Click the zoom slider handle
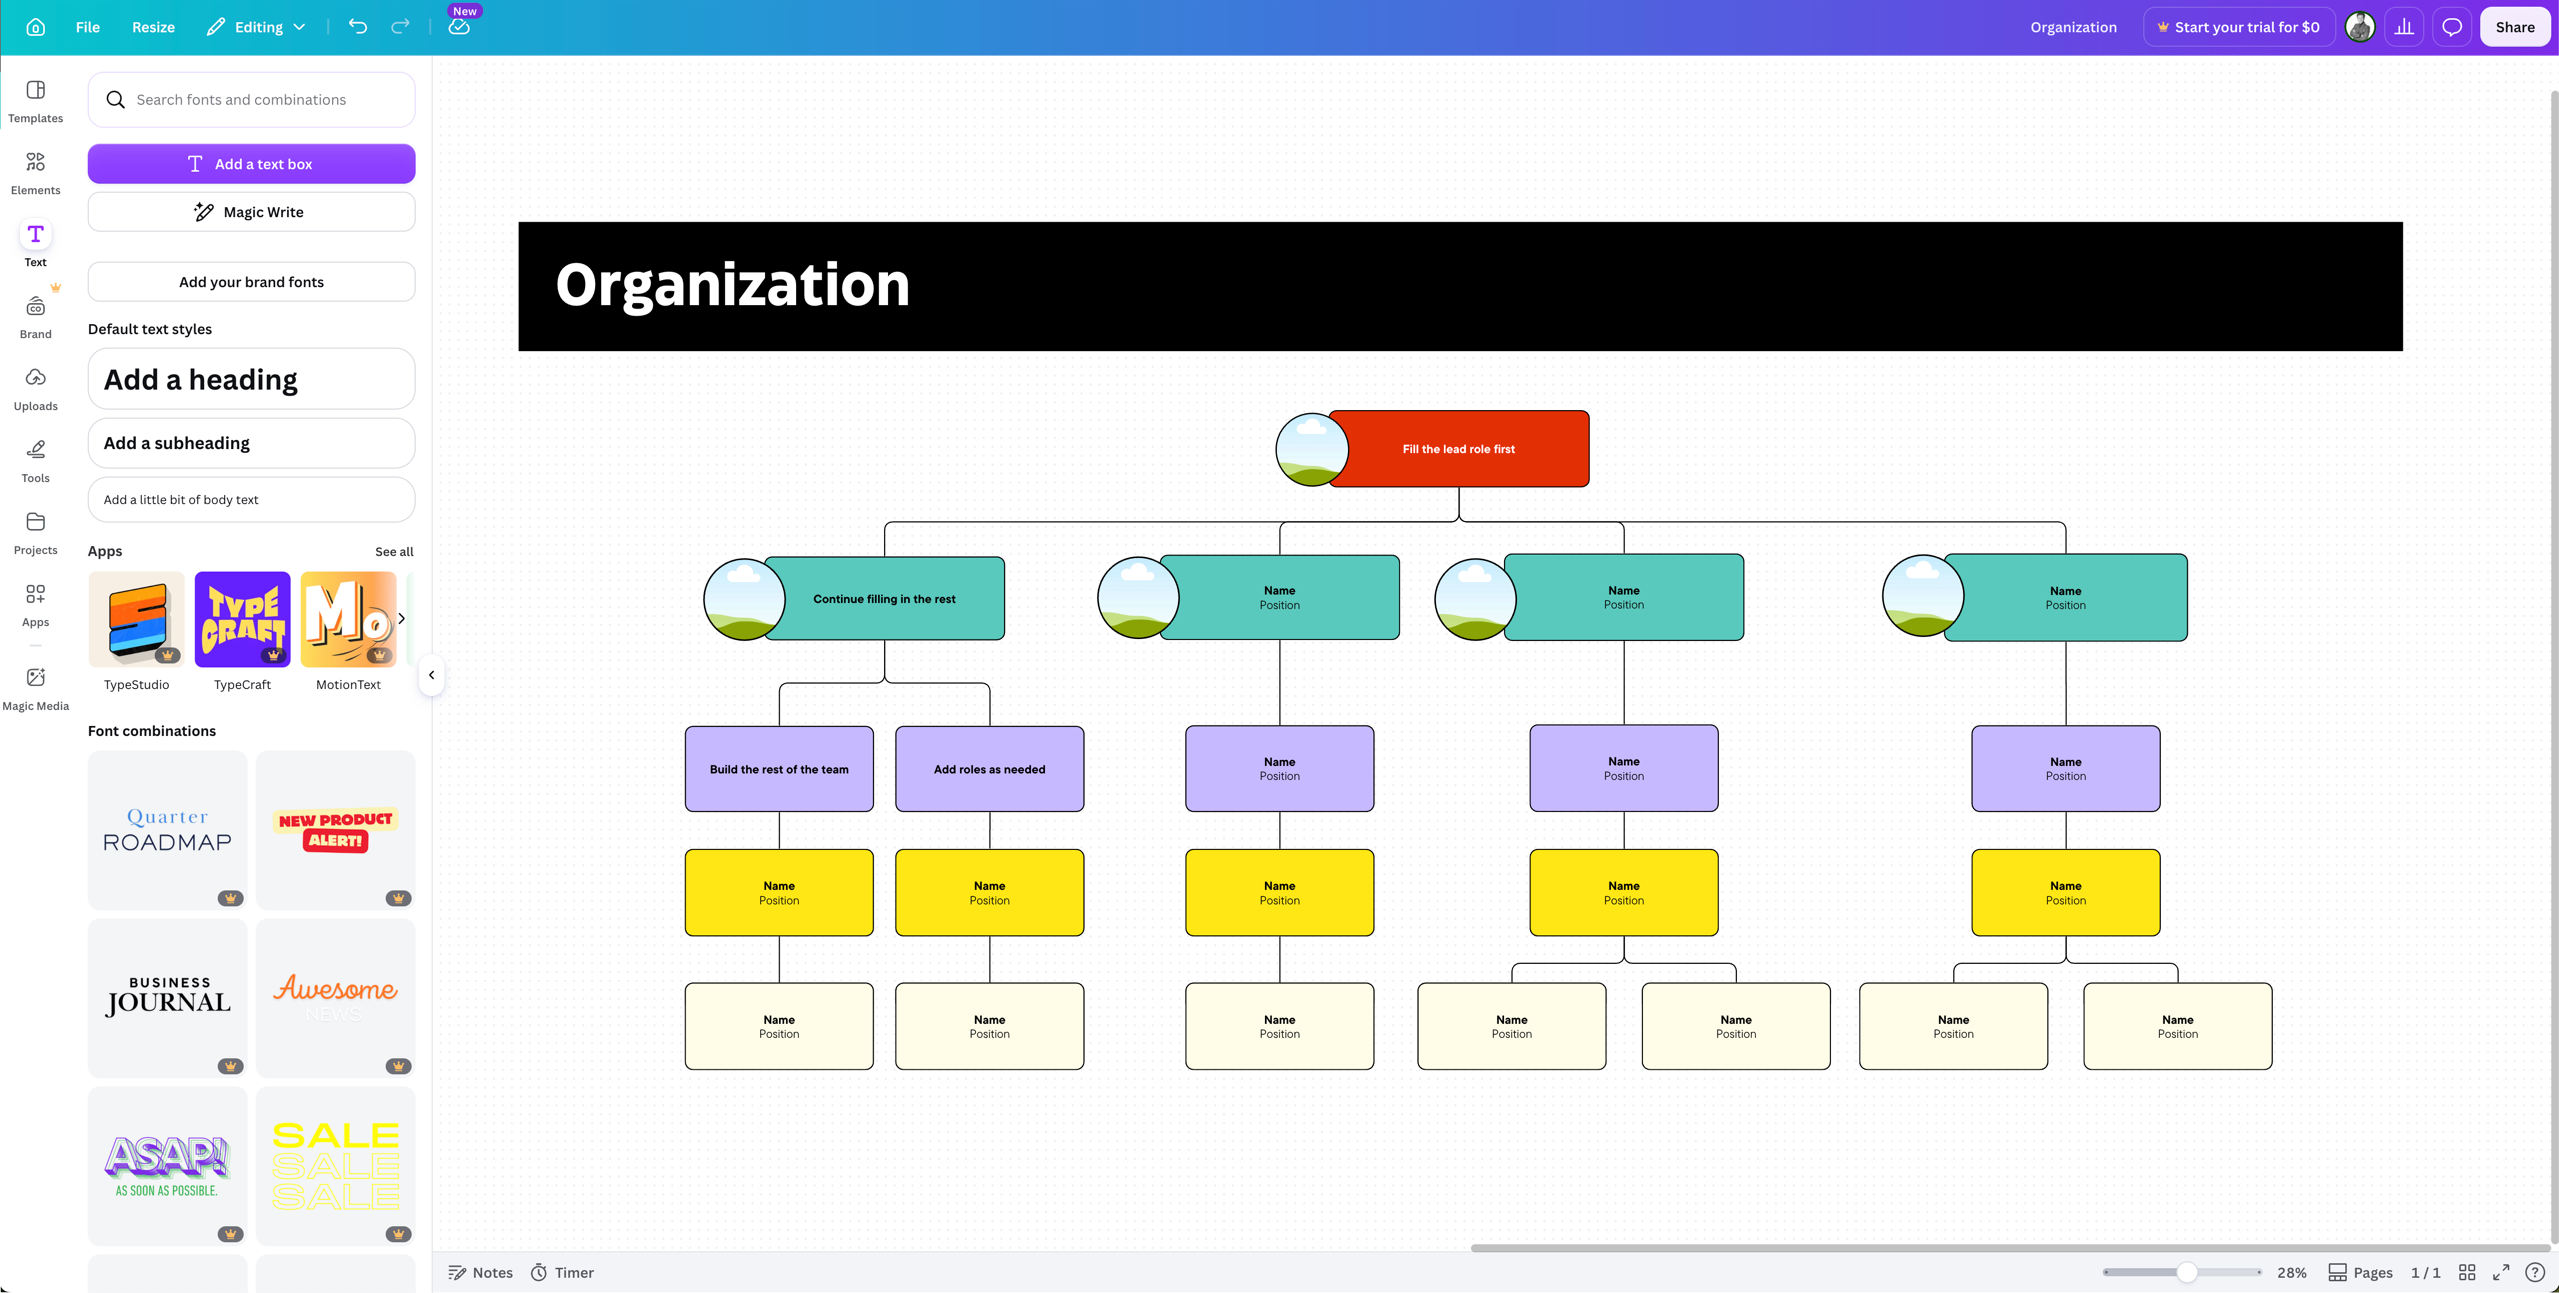The image size is (2559, 1293). tap(2187, 1272)
